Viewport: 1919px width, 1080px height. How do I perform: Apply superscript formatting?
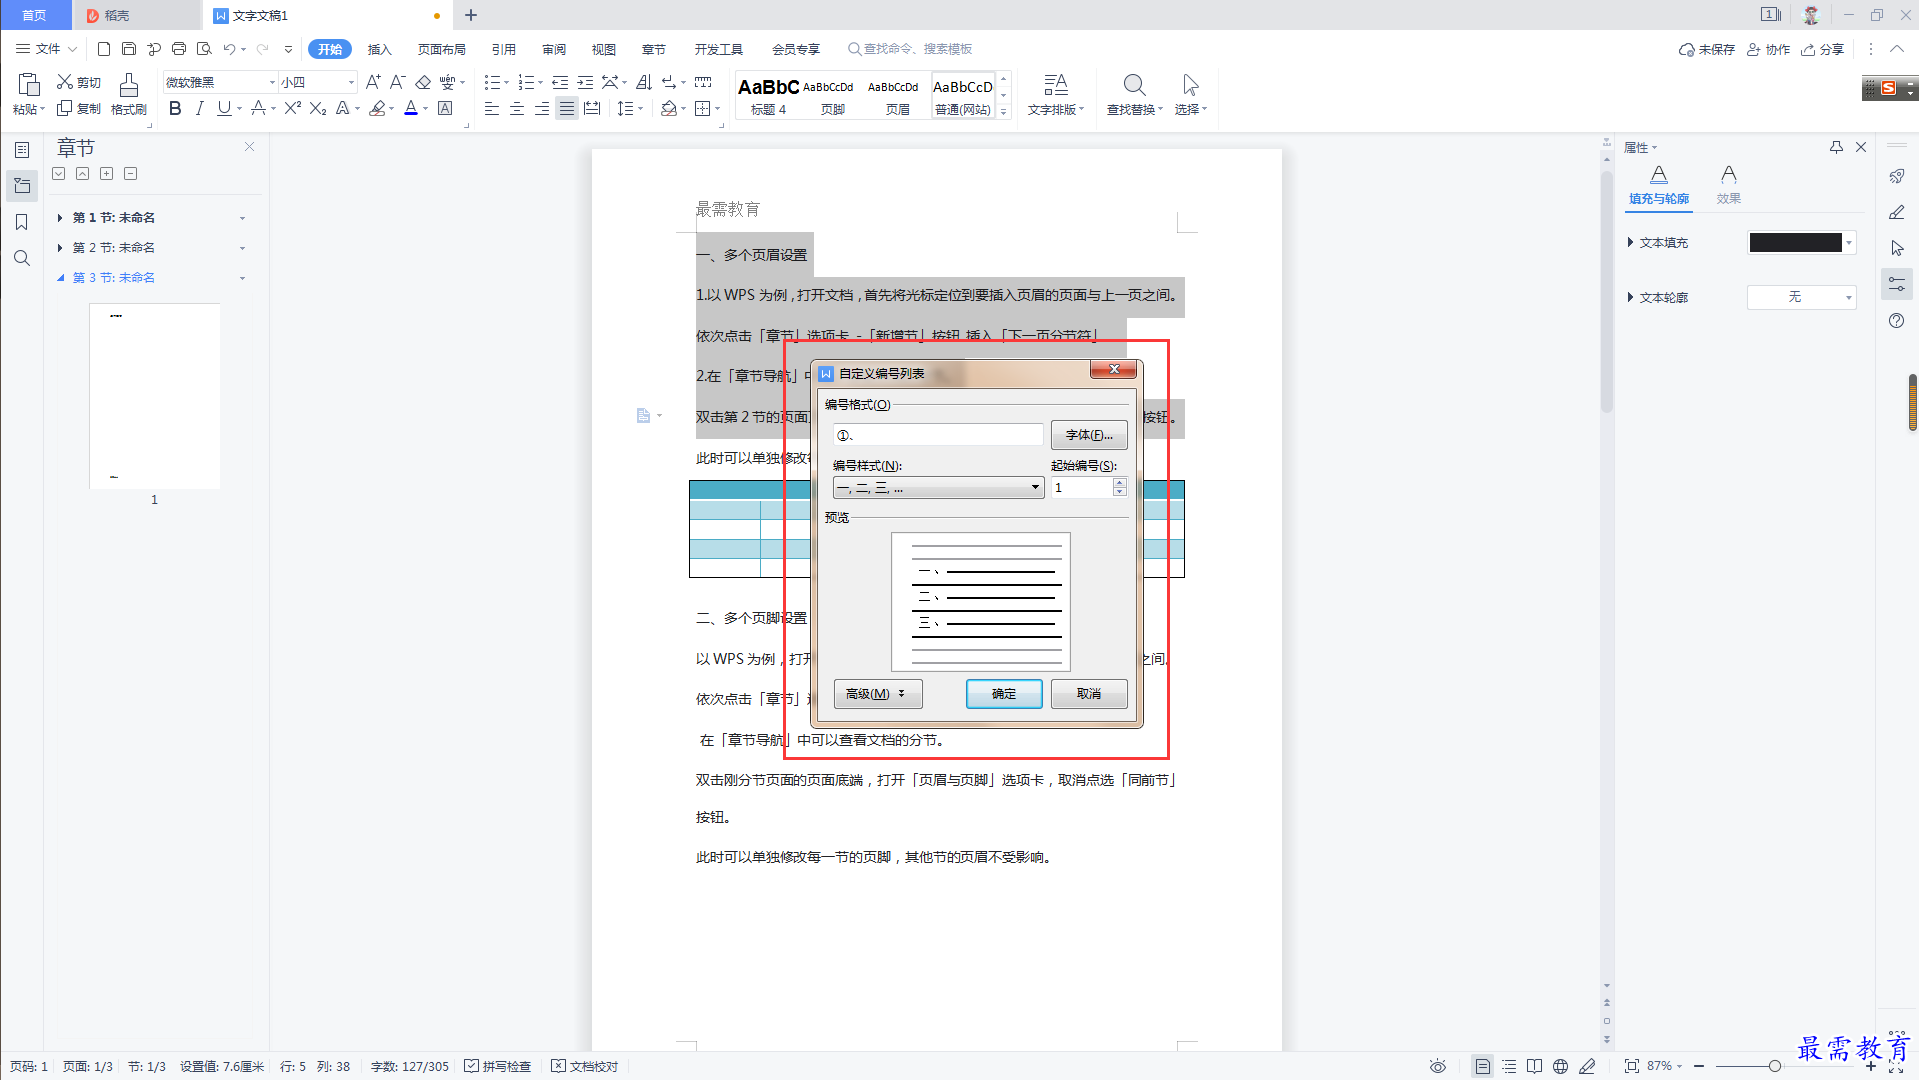pos(292,109)
